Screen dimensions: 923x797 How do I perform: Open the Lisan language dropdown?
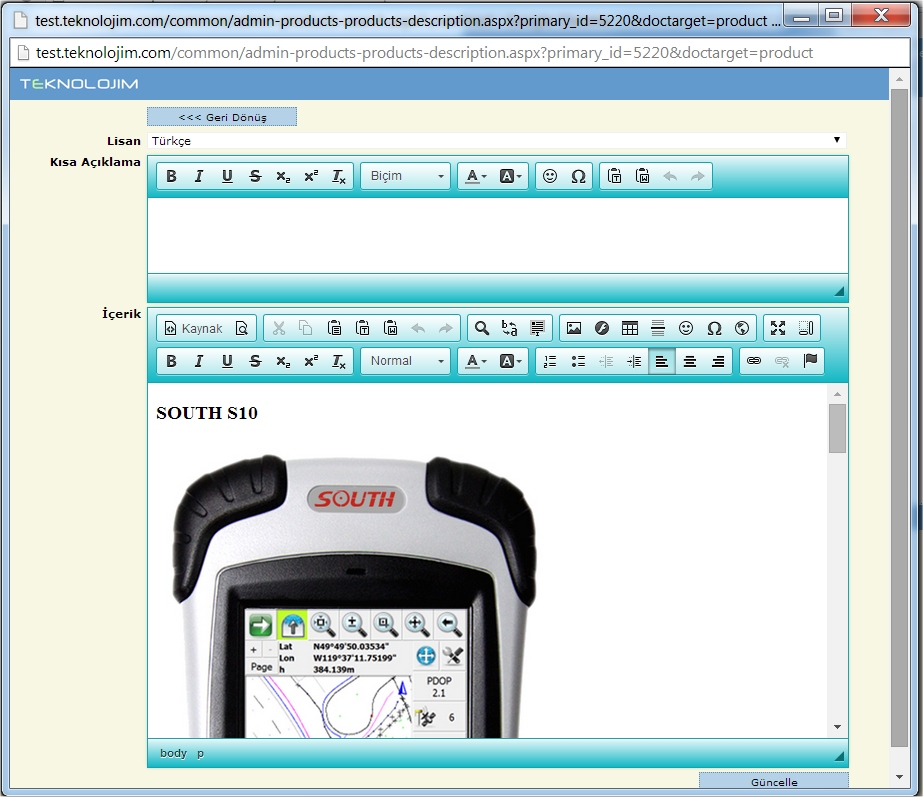496,141
